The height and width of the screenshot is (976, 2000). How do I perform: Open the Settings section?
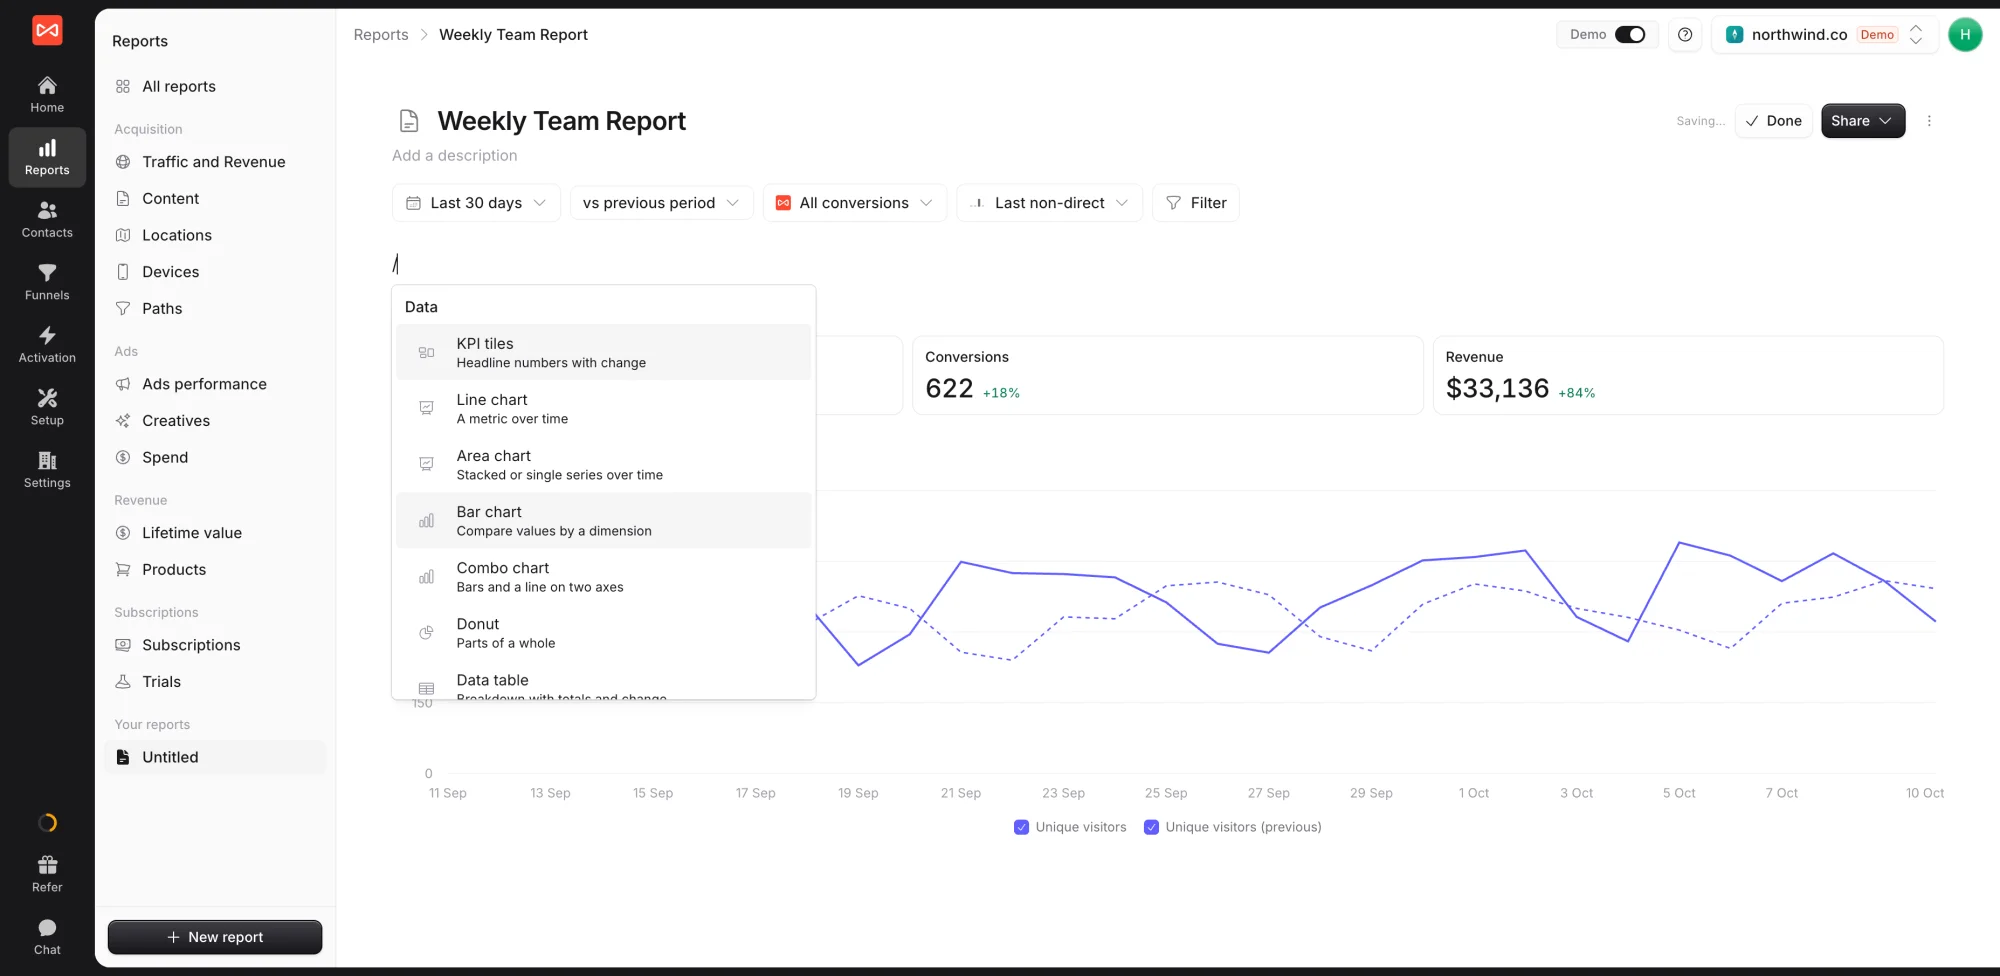pos(47,470)
